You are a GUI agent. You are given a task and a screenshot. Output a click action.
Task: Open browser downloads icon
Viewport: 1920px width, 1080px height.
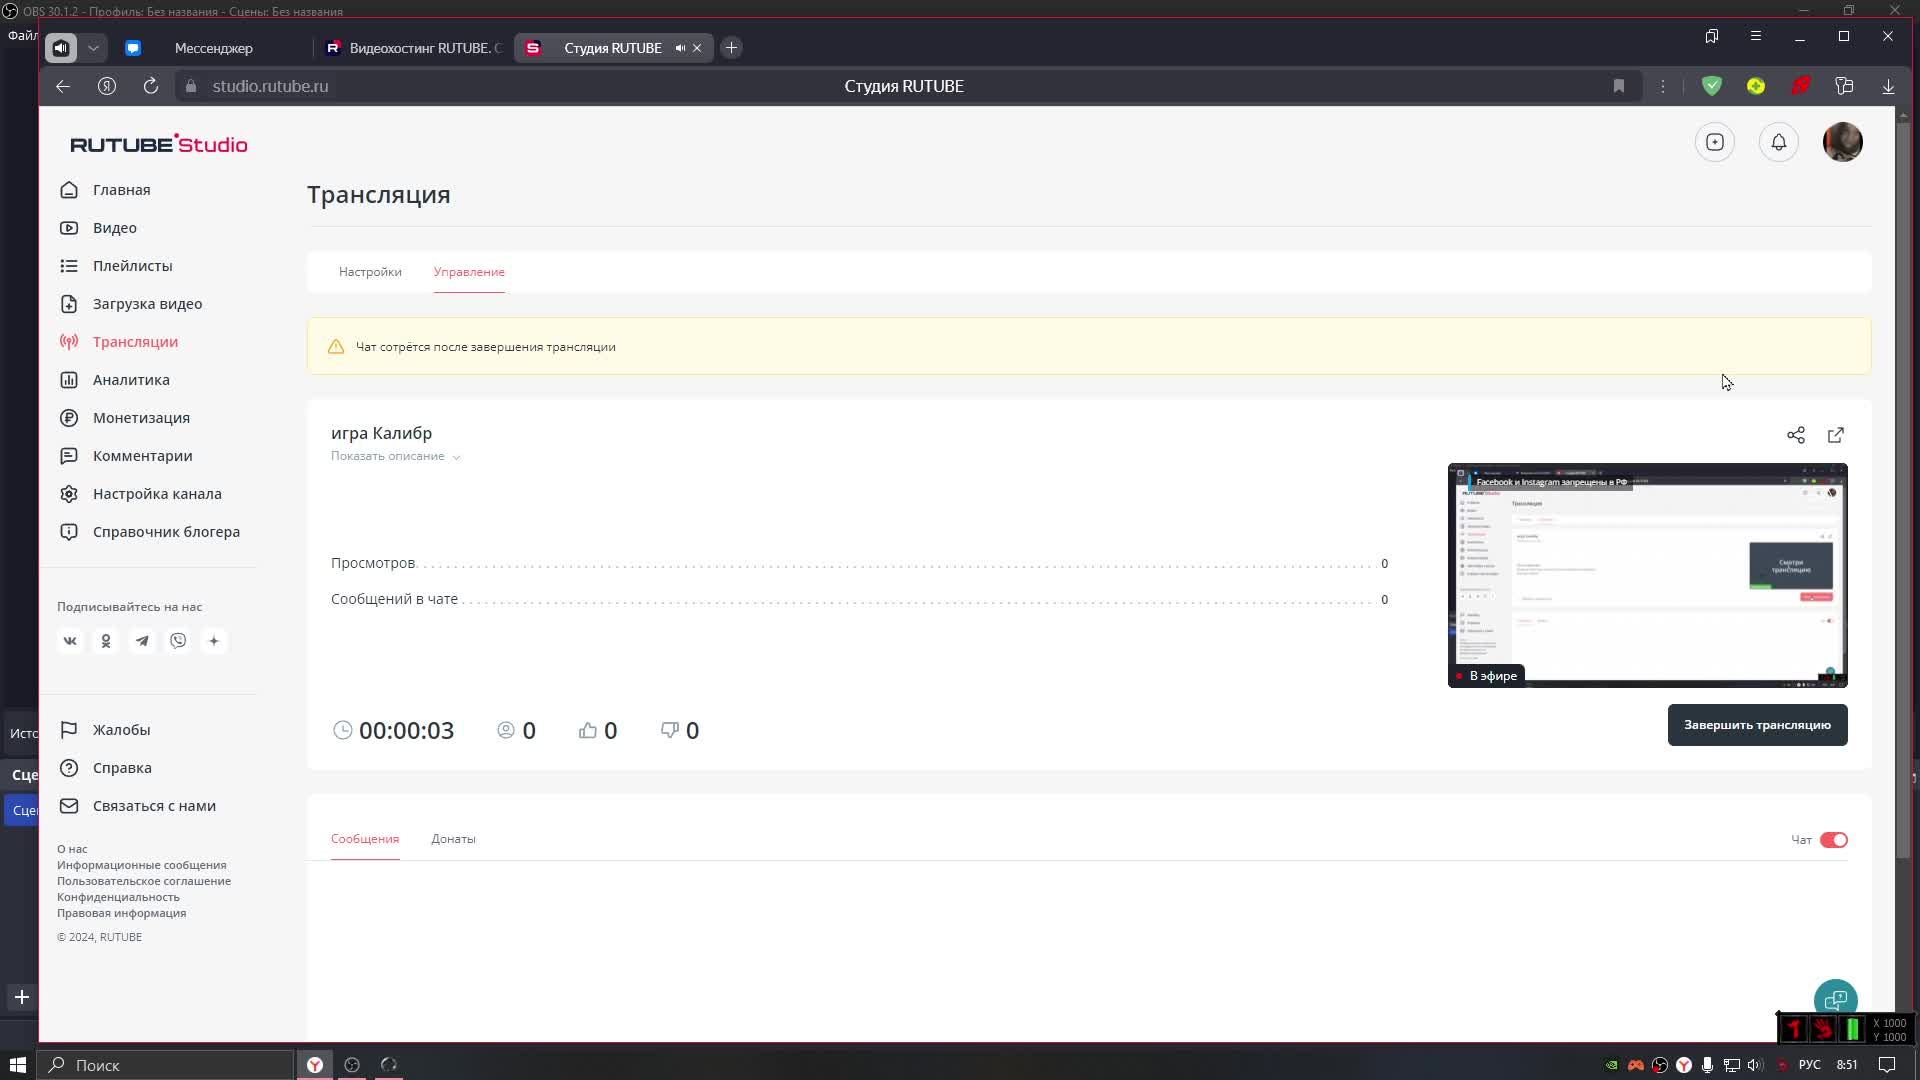1888,86
